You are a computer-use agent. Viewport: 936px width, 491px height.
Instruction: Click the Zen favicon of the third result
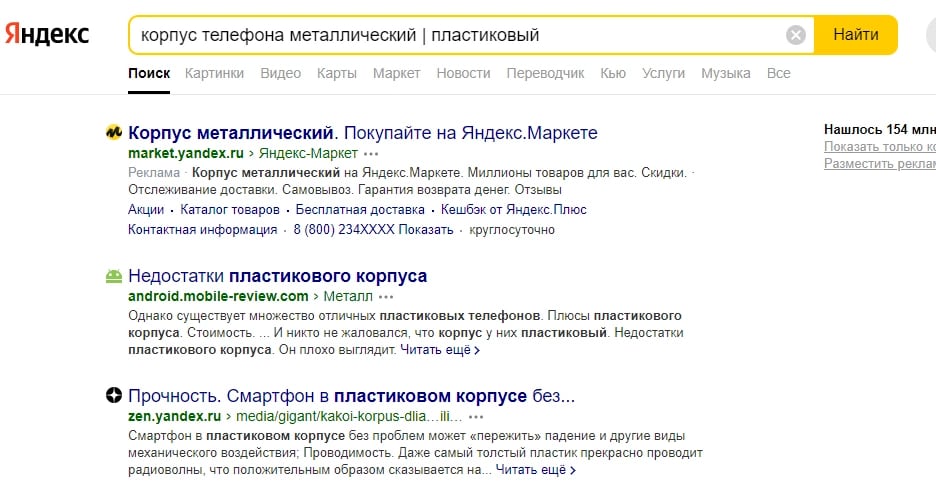tap(113, 395)
